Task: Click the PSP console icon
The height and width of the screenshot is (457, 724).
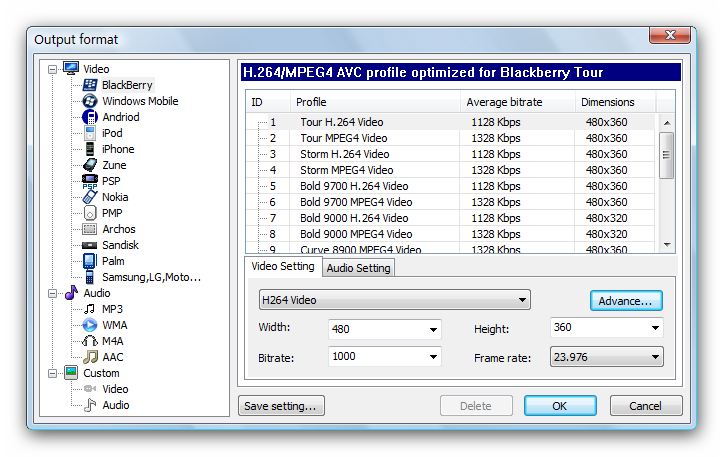Action: [x=90, y=181]
